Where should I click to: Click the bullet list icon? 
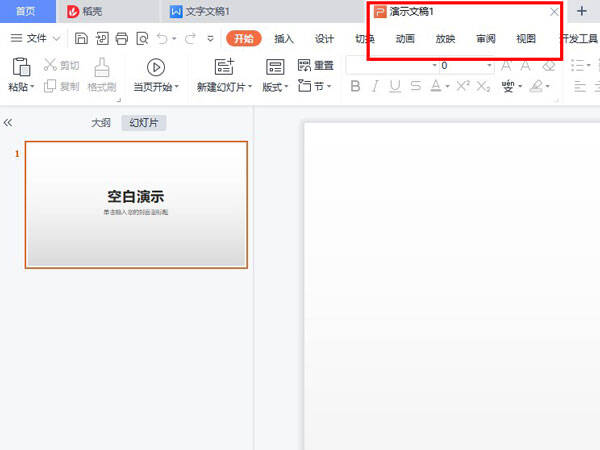(577, 65)
